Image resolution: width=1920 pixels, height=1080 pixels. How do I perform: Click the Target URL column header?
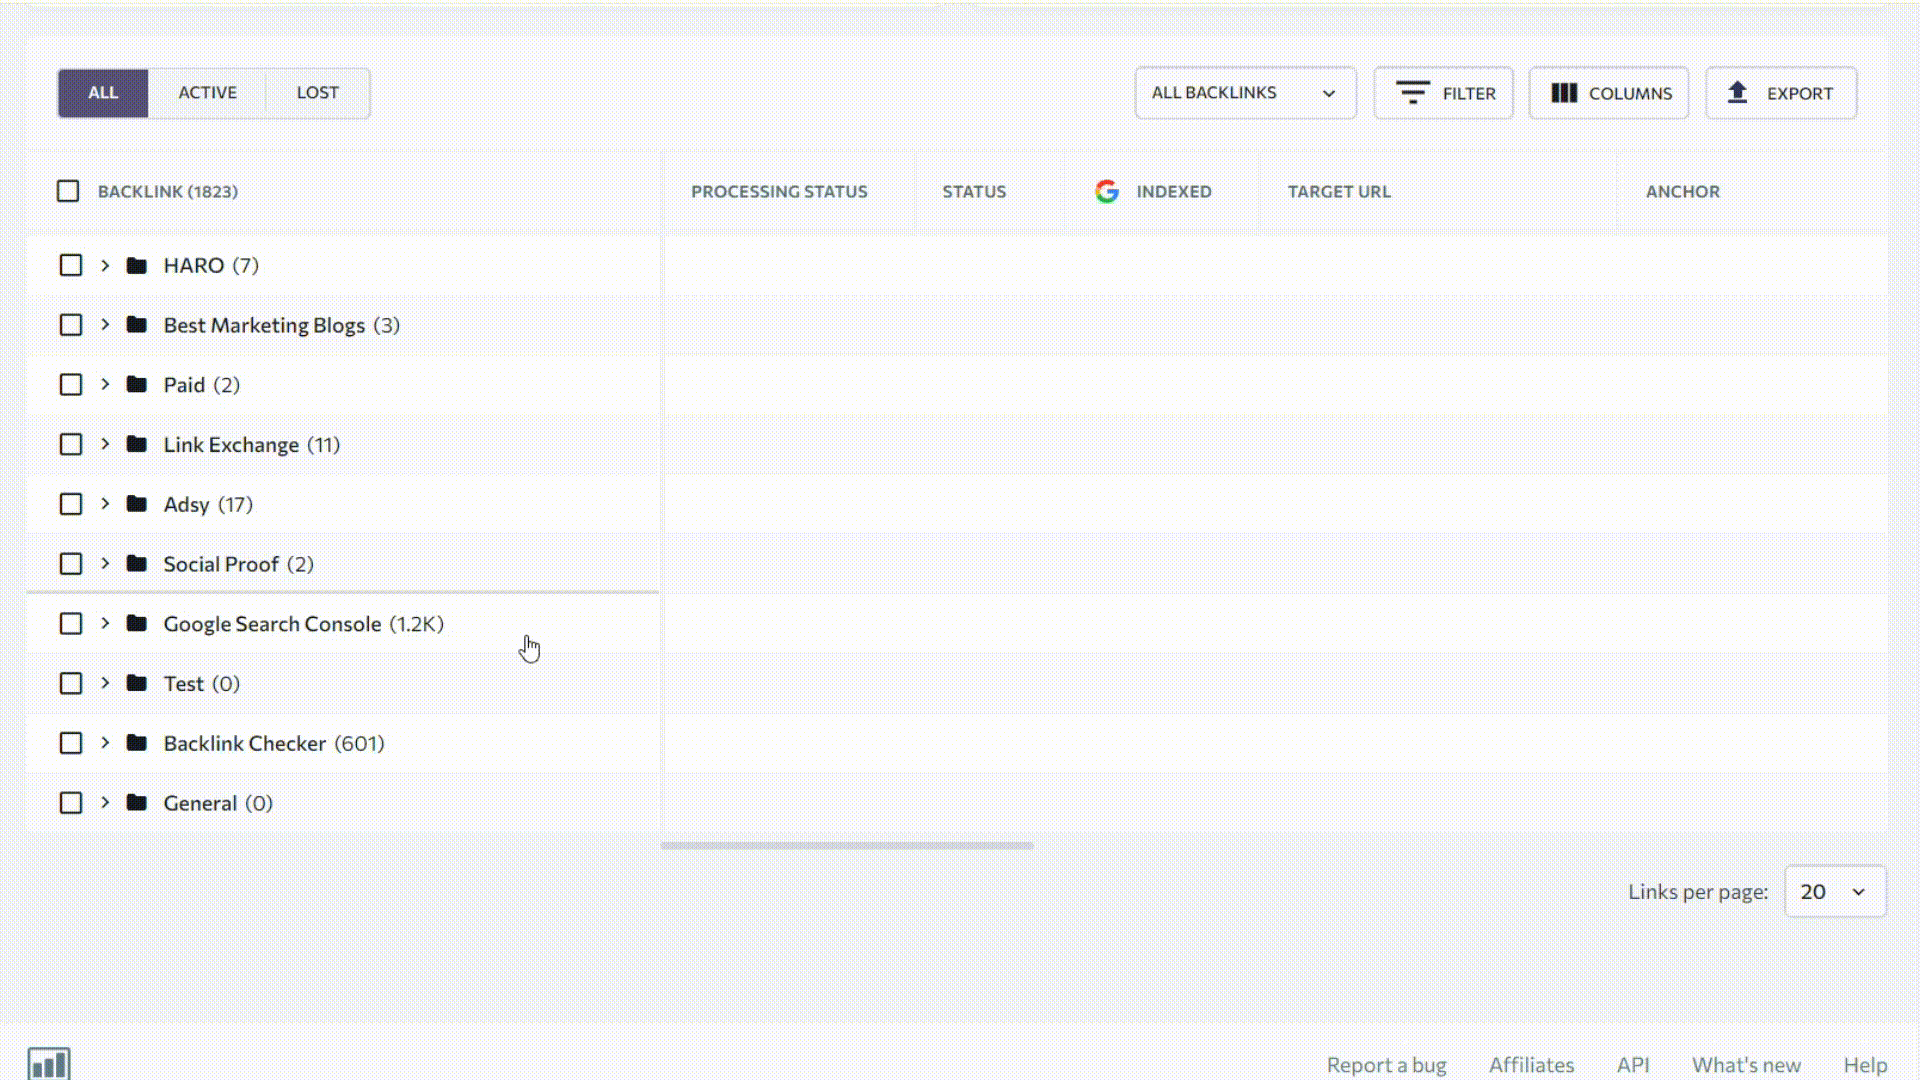point(1338,191)
